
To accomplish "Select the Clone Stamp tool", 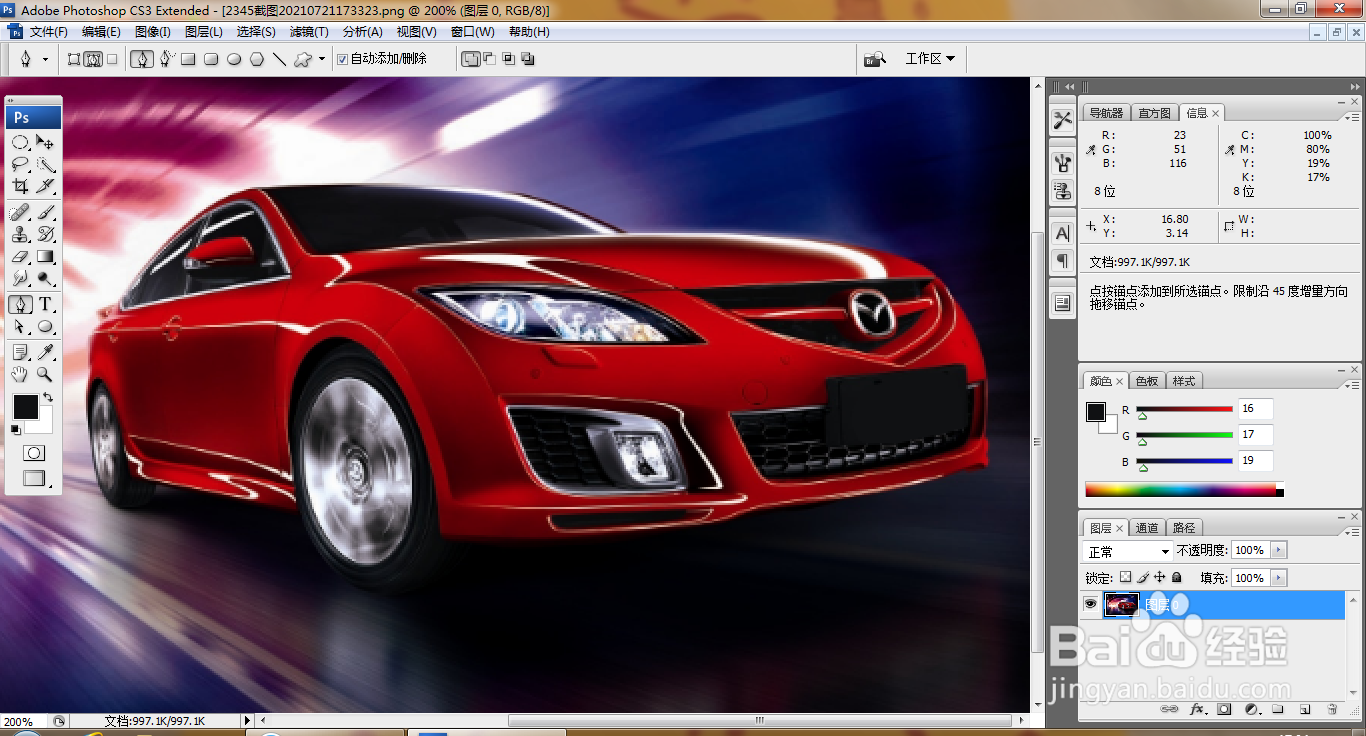I will [x=20, y=234].
